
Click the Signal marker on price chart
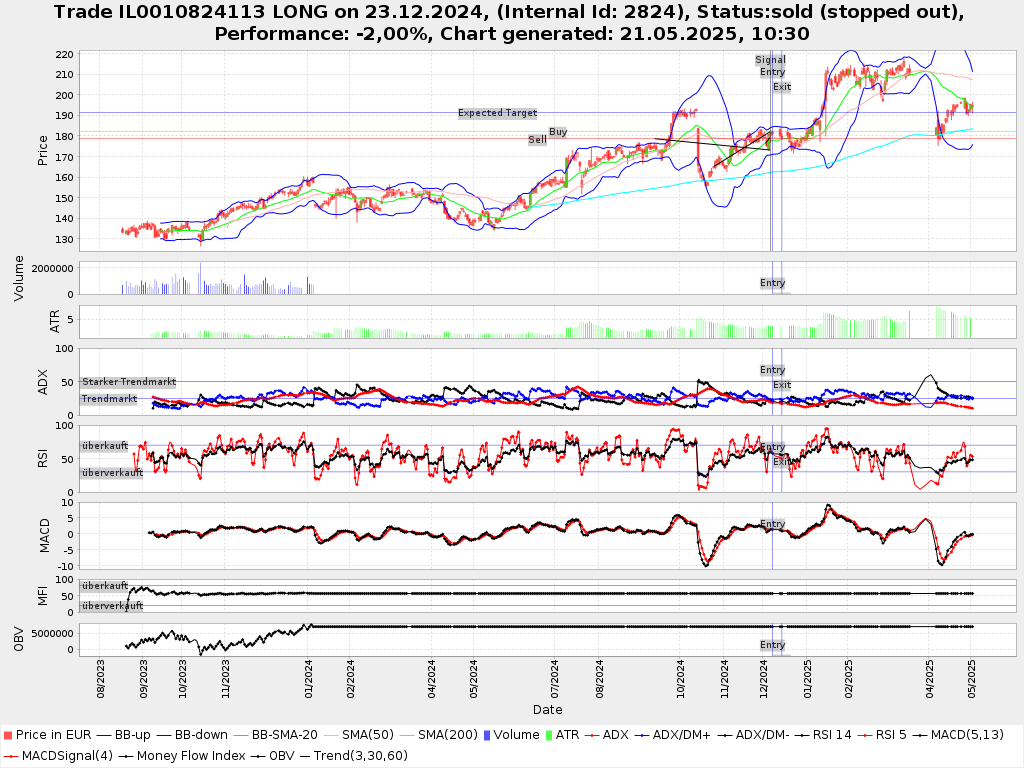tap(770, 60)
